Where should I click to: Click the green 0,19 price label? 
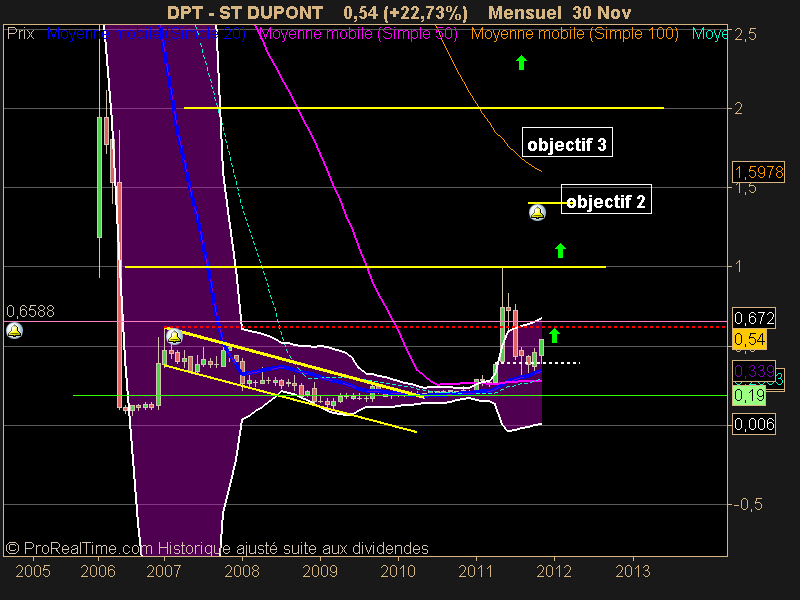pyautogui.click(x=749, y=395)
